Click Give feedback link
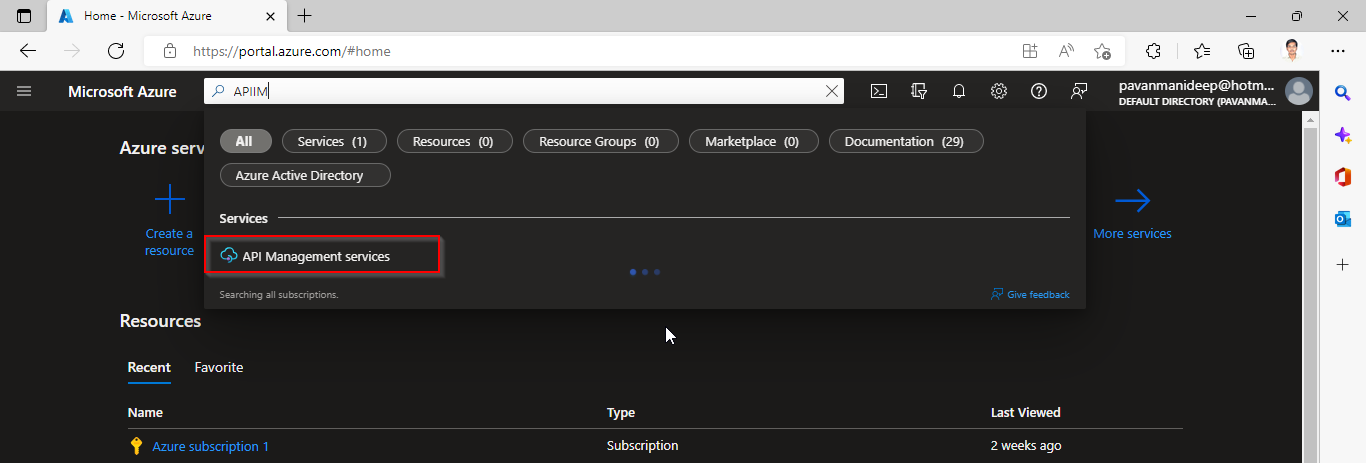 [x=1037, y=295]
